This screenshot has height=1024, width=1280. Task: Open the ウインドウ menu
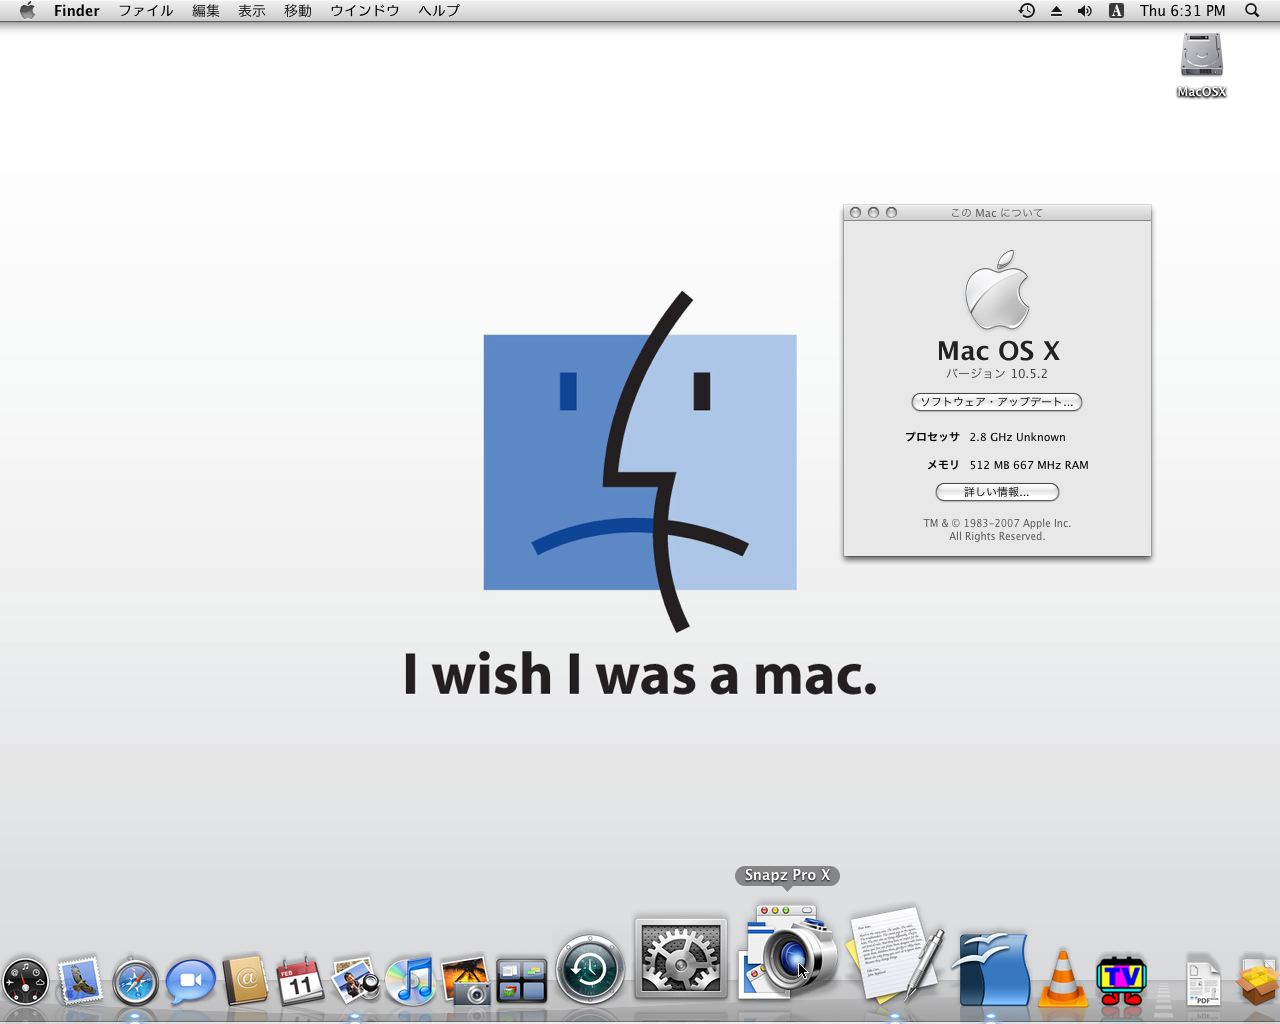click(365, 10)
